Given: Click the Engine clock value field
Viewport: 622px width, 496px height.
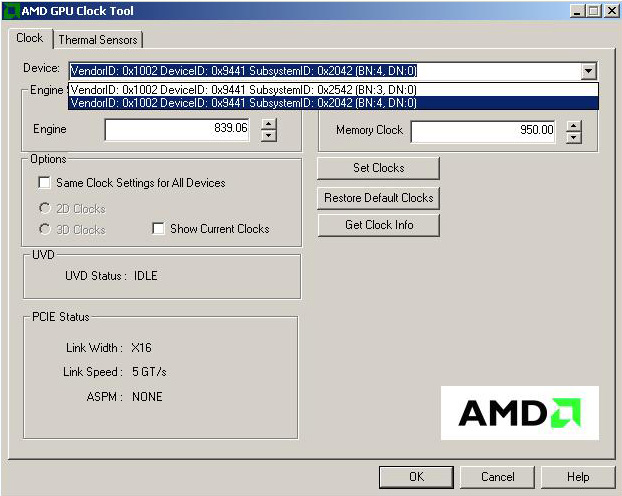Looking at the screenshot, I should 177,130.
